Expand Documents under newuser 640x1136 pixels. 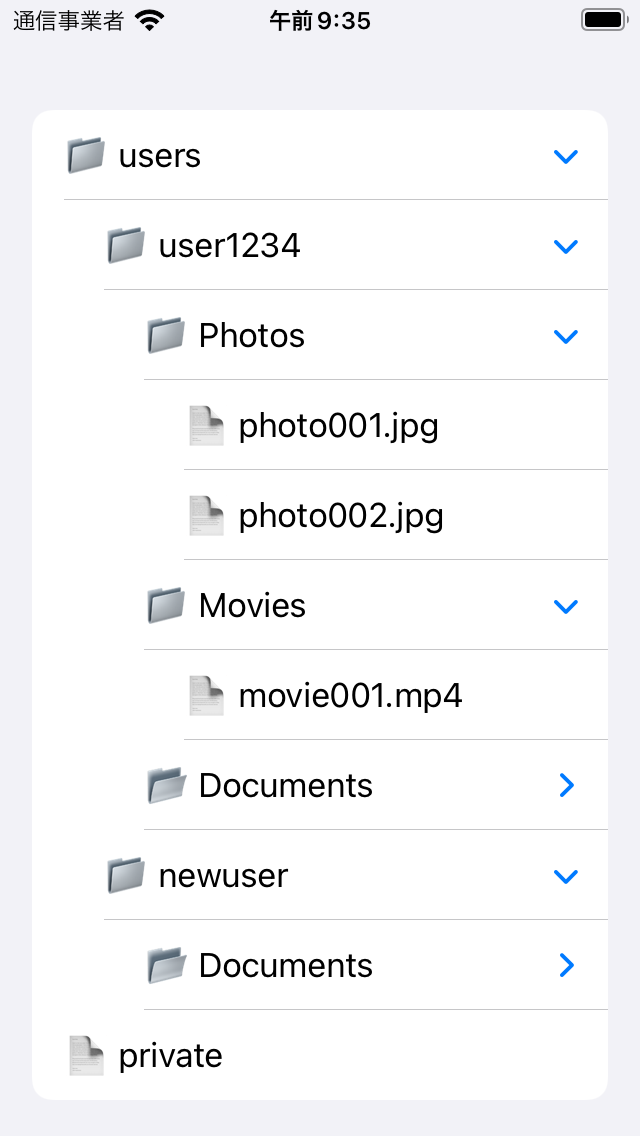tap(567, 965)
